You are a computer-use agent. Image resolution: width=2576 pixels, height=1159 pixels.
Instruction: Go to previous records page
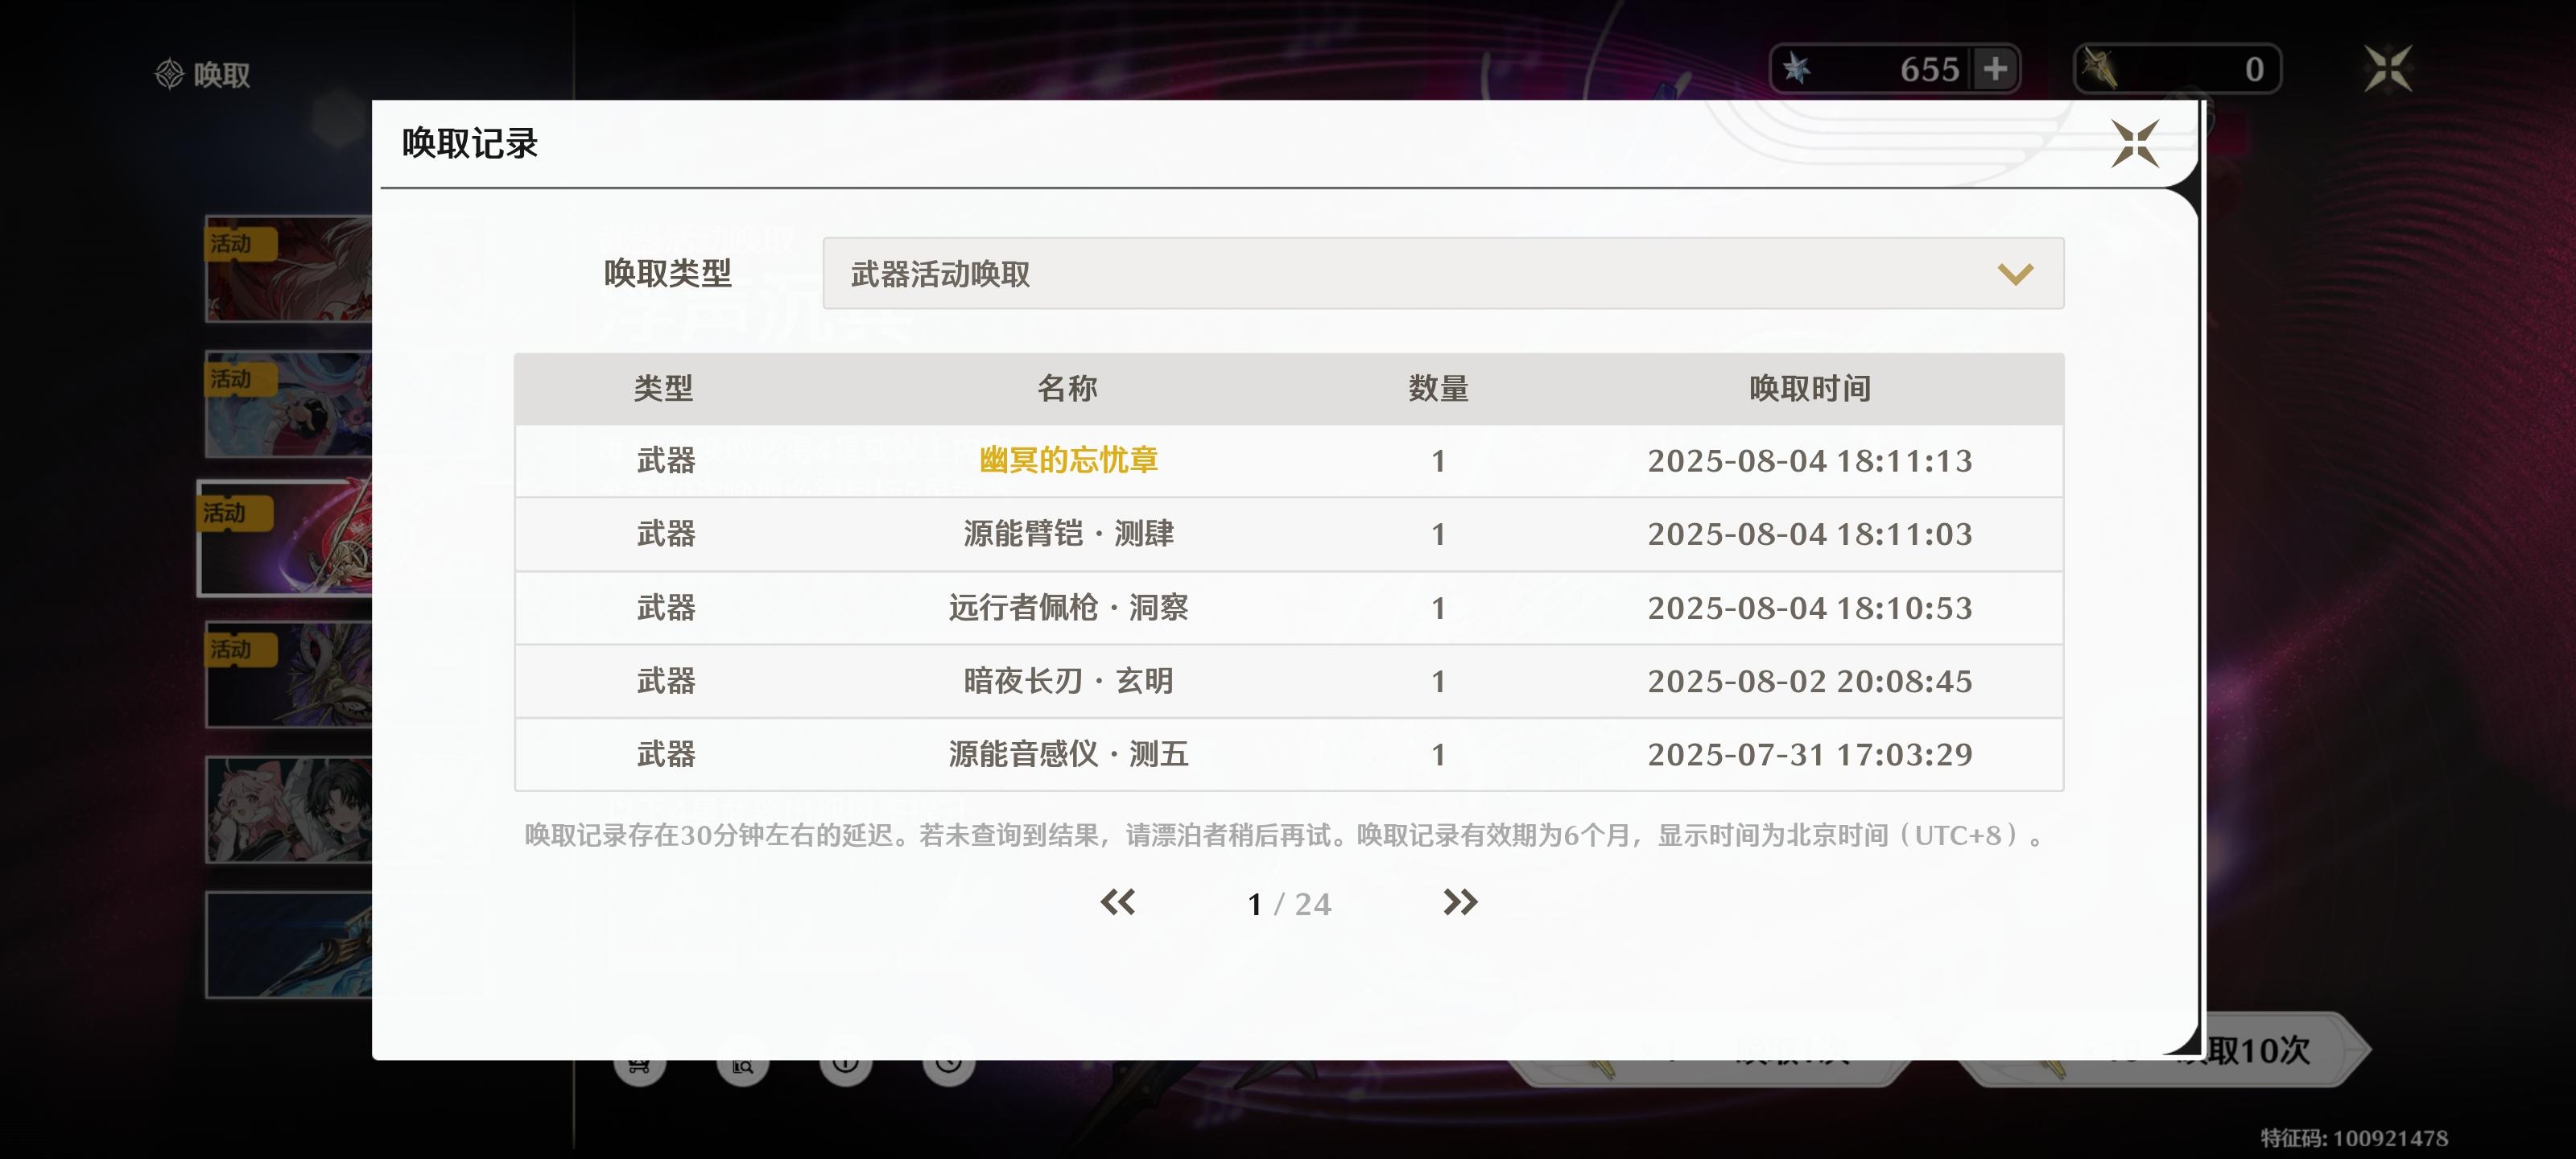(x=1117, y=902)
